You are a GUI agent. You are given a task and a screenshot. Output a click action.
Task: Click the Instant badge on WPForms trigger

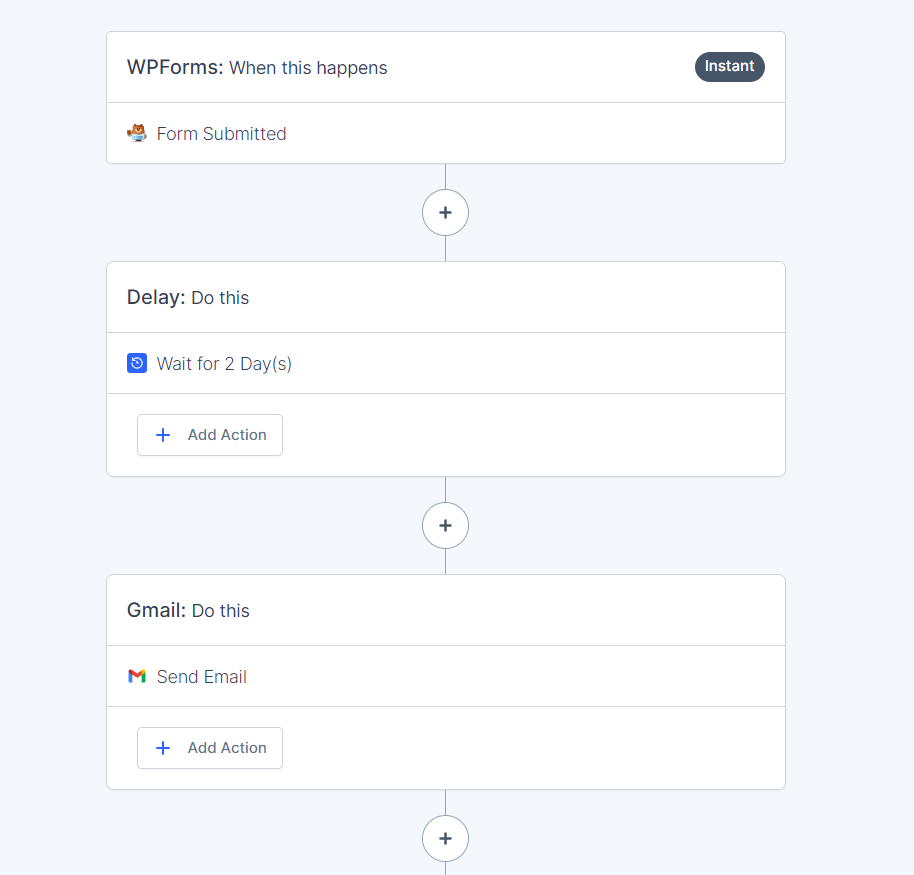point(730,66)
